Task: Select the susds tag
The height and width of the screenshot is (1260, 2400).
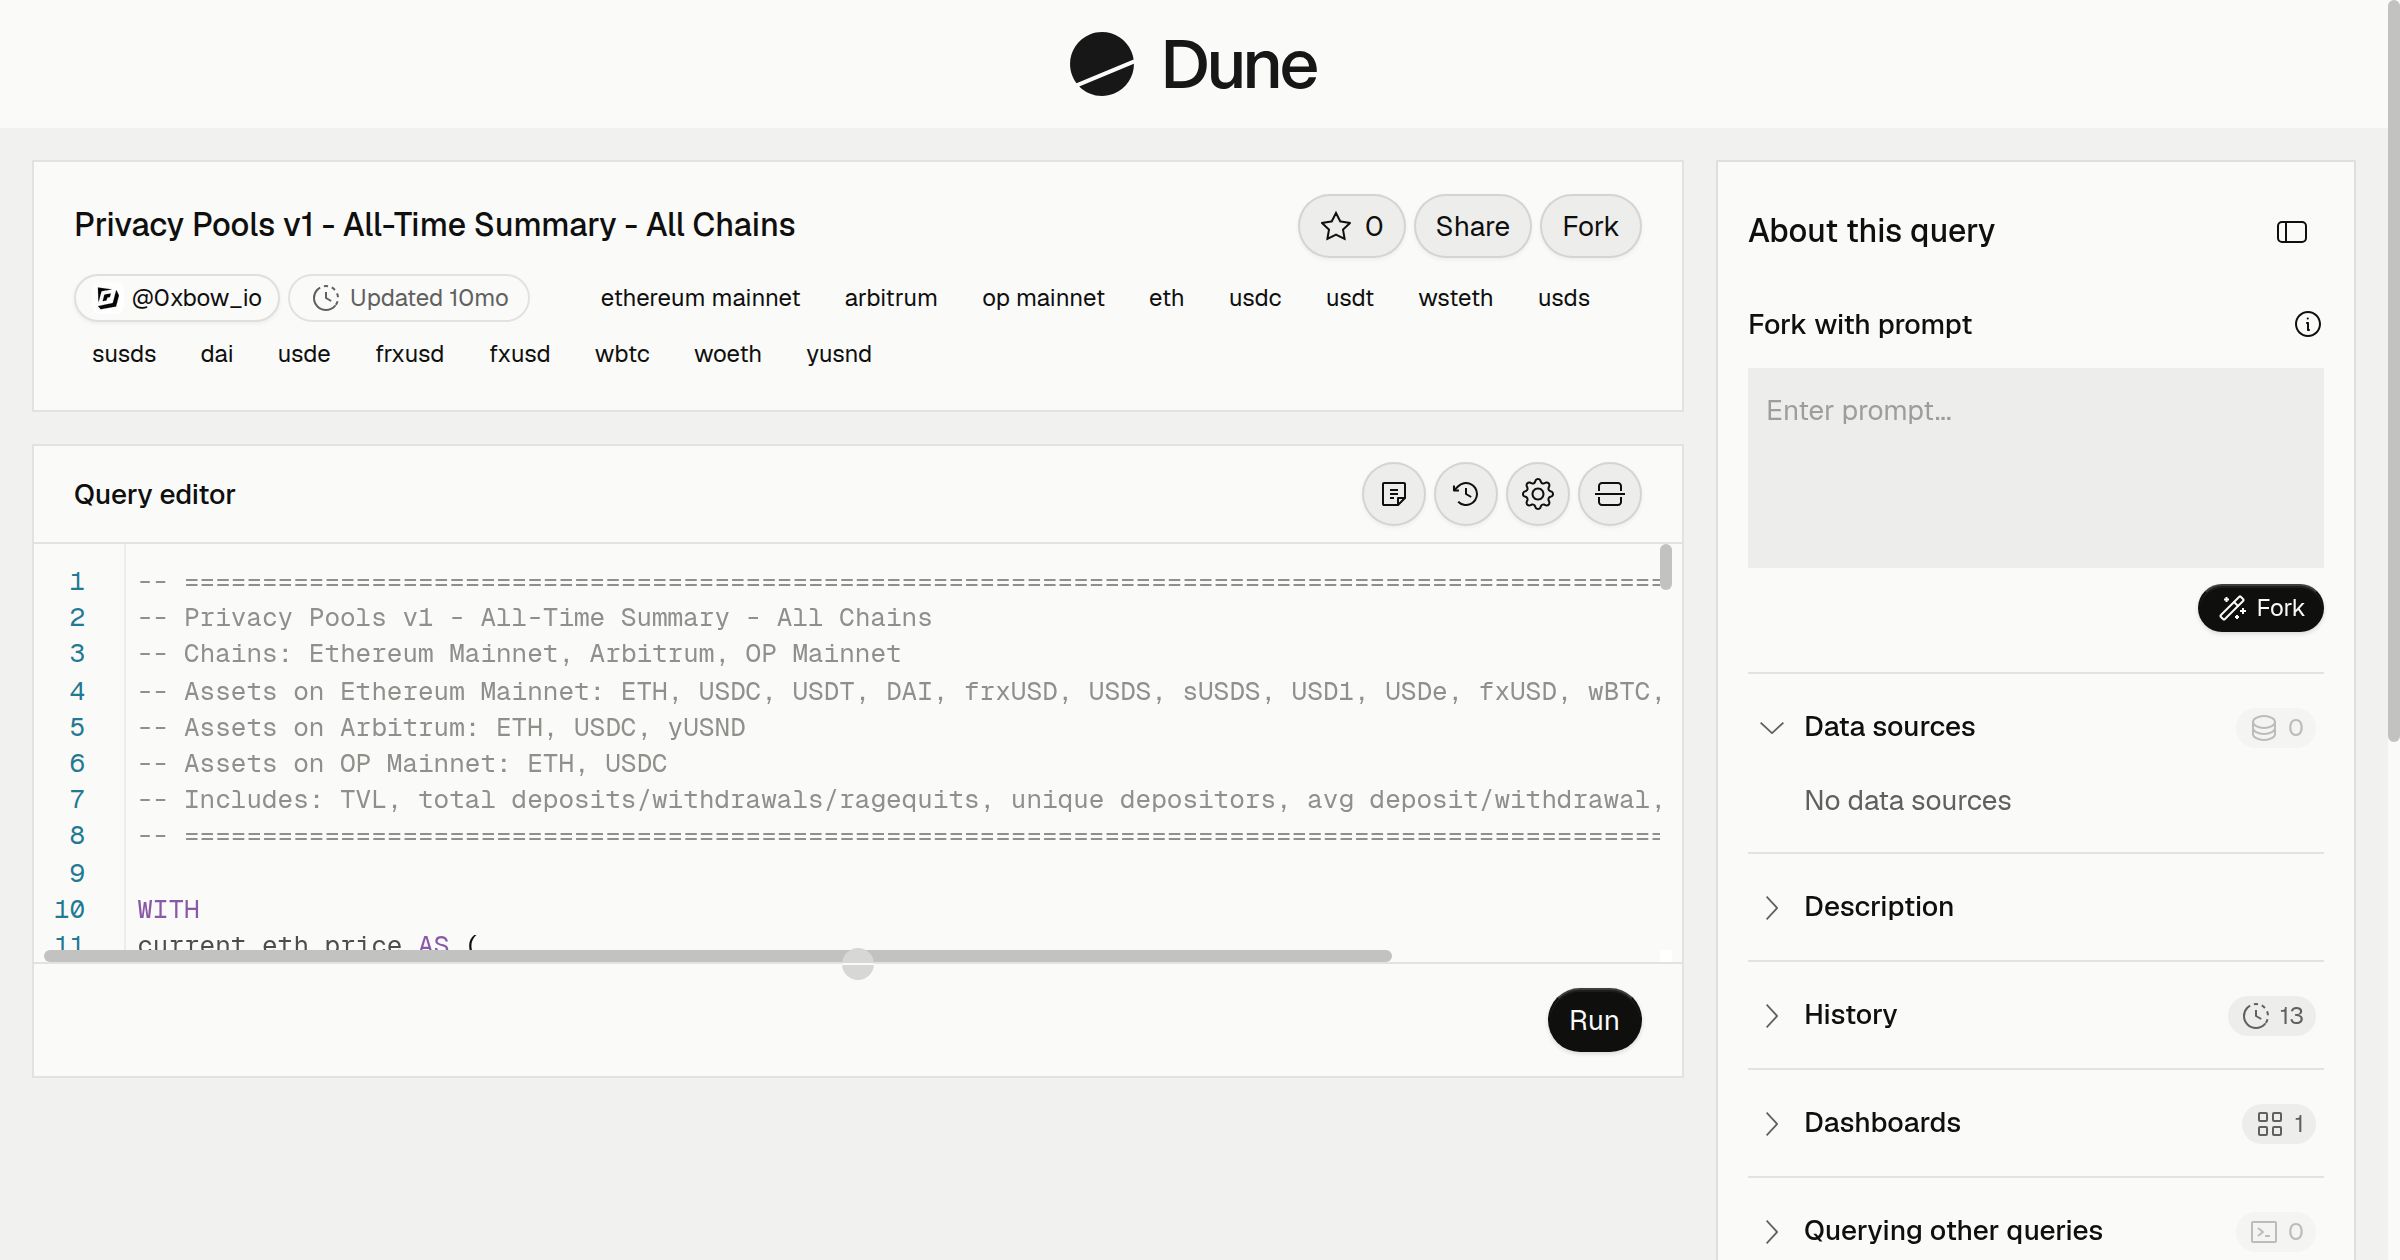Action: point(124,354)
